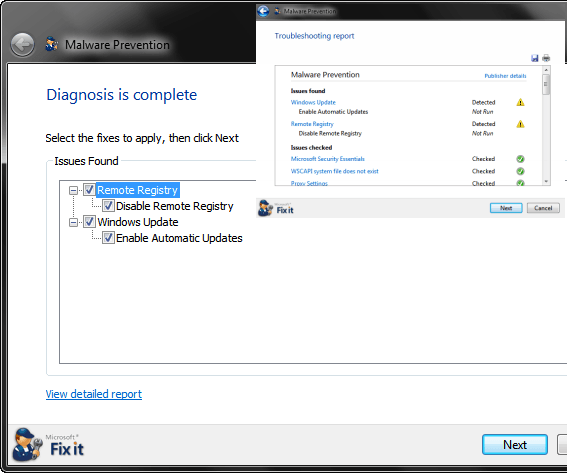This screenshot has width=567, height=473.
Task: Collapse the Remote Registry tree node
Action: tap(73, 190)
